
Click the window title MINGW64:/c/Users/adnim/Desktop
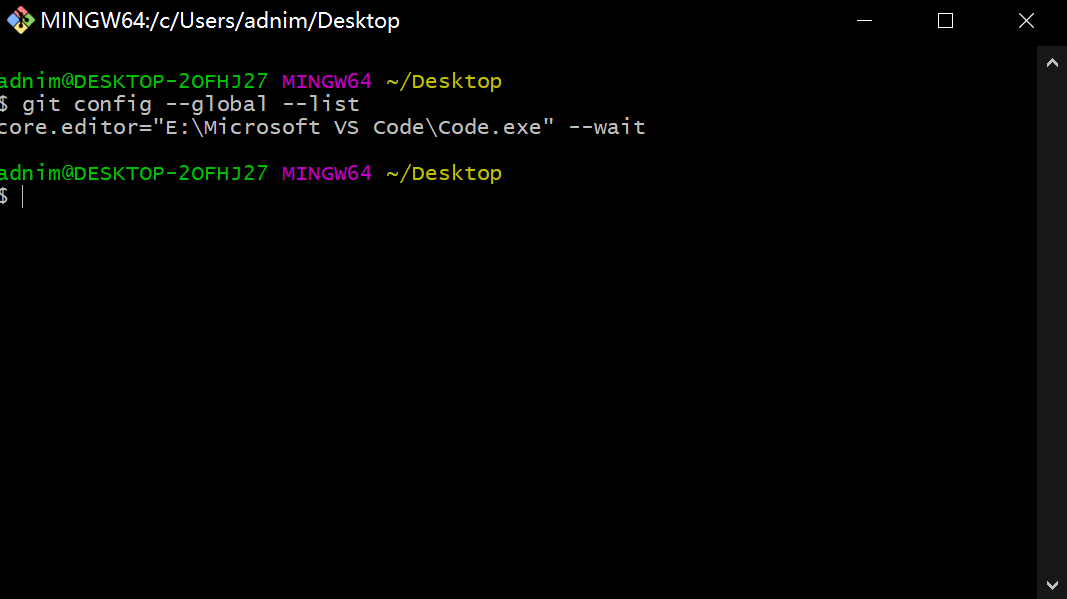pyautogui.click(x=220, y=20)
